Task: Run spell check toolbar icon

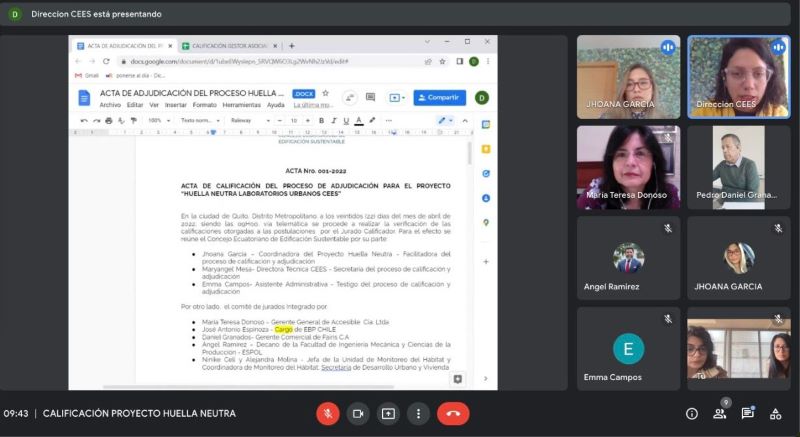Action: pos(121,121)
